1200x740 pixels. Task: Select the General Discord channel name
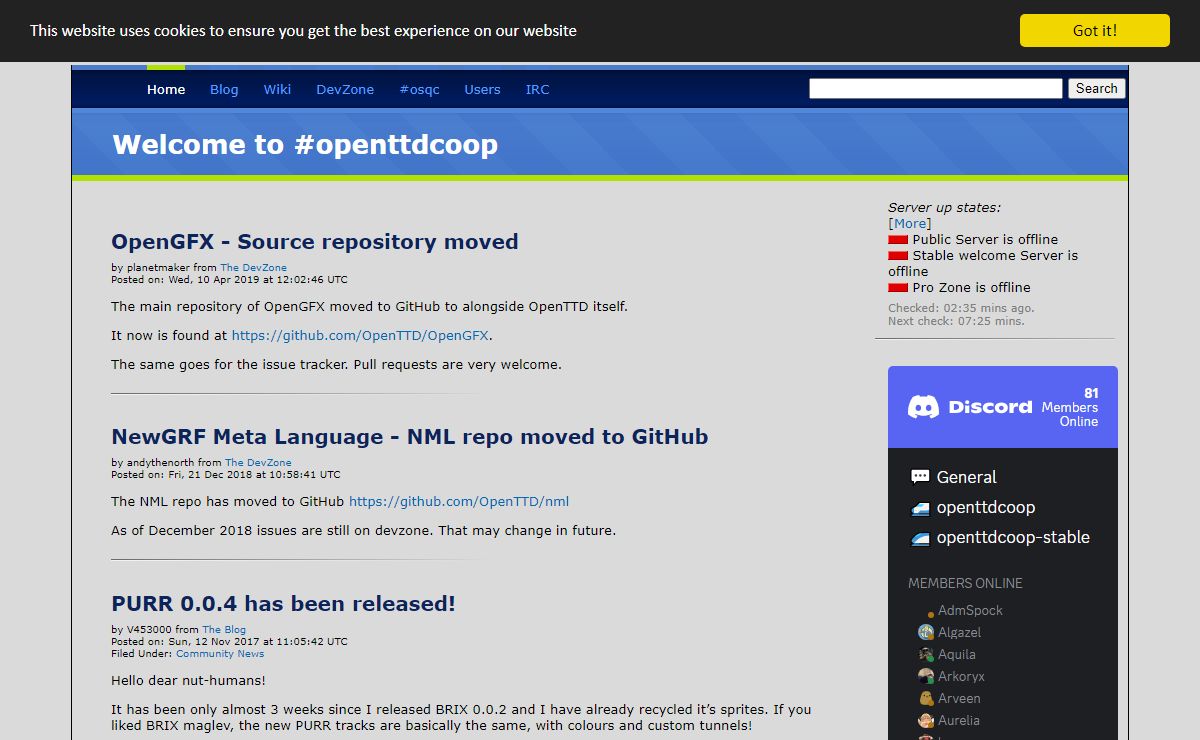pyautogui.click(x=966, y=477)
